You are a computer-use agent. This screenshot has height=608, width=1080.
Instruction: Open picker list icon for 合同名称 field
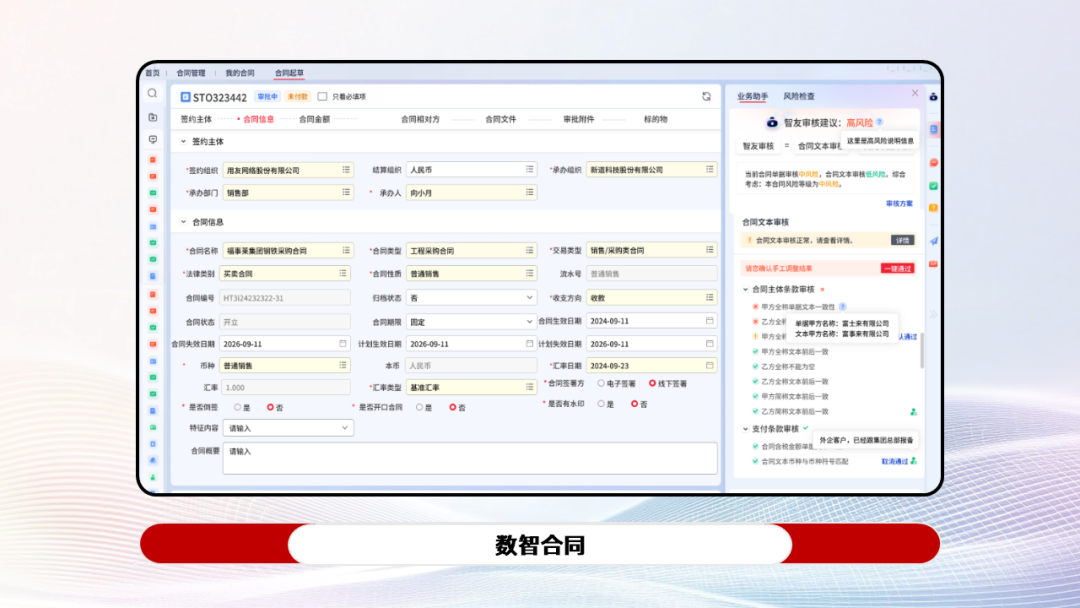point(346,251)
